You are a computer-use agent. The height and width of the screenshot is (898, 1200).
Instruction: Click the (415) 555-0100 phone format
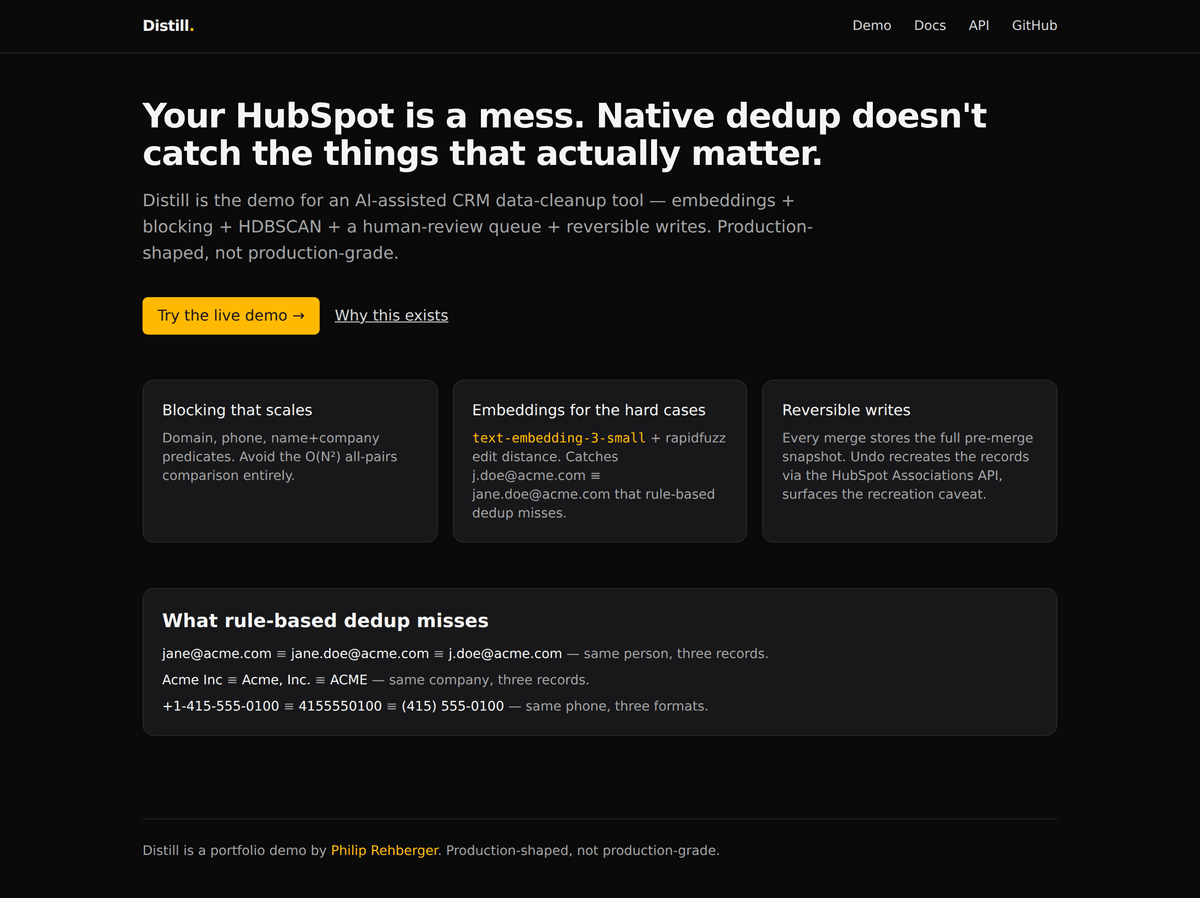pos(453,705)
